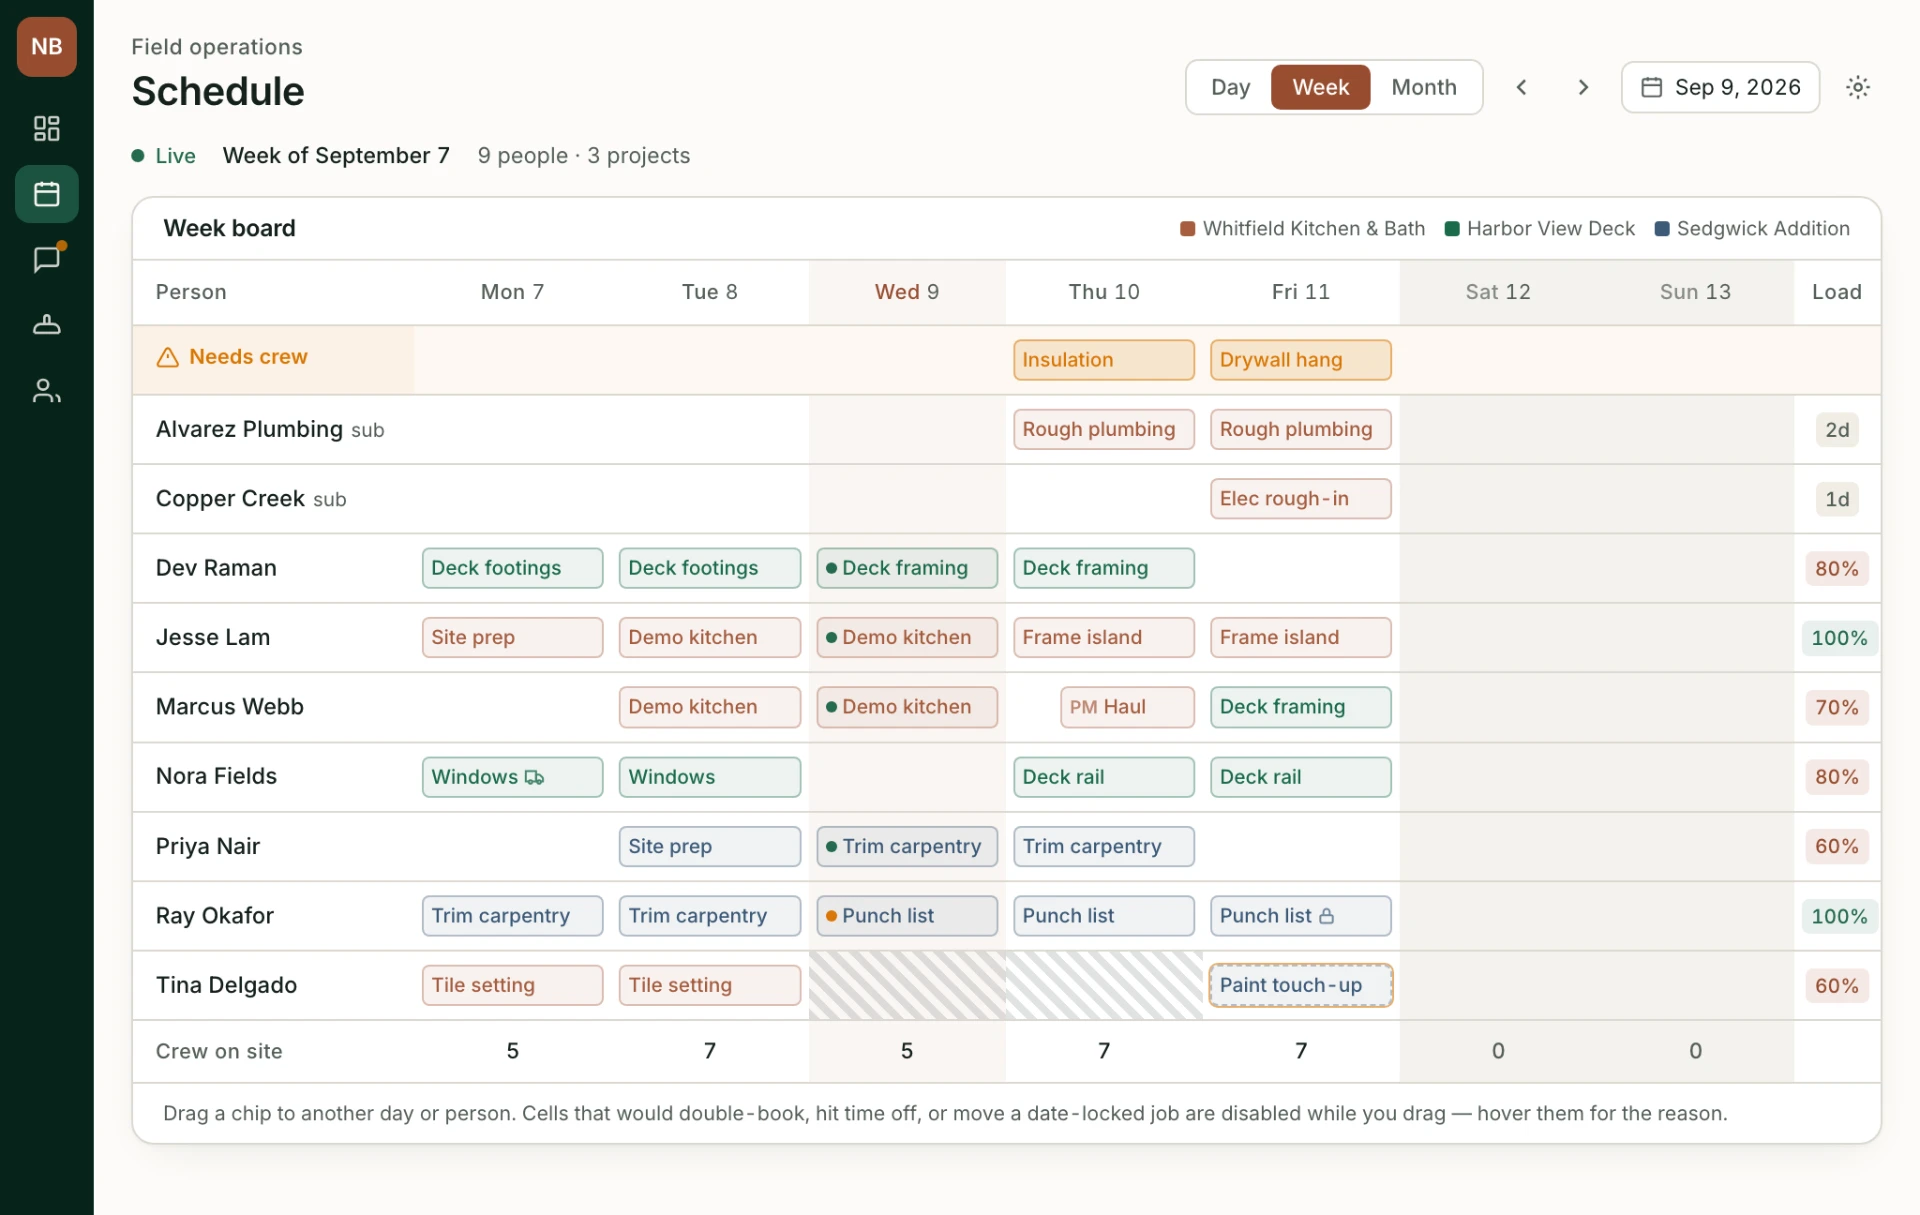
Task: Click the Wed 9 column header
Action: tap(907, 292)
